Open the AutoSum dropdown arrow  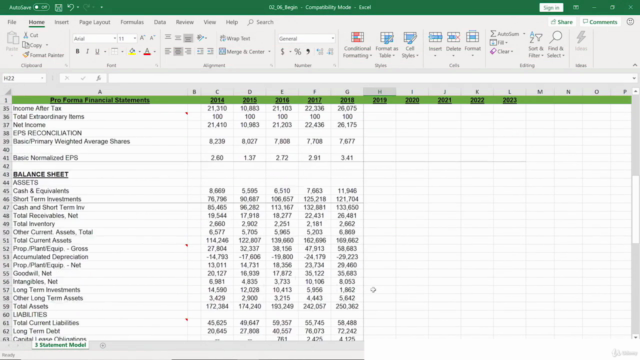(524, 34)
